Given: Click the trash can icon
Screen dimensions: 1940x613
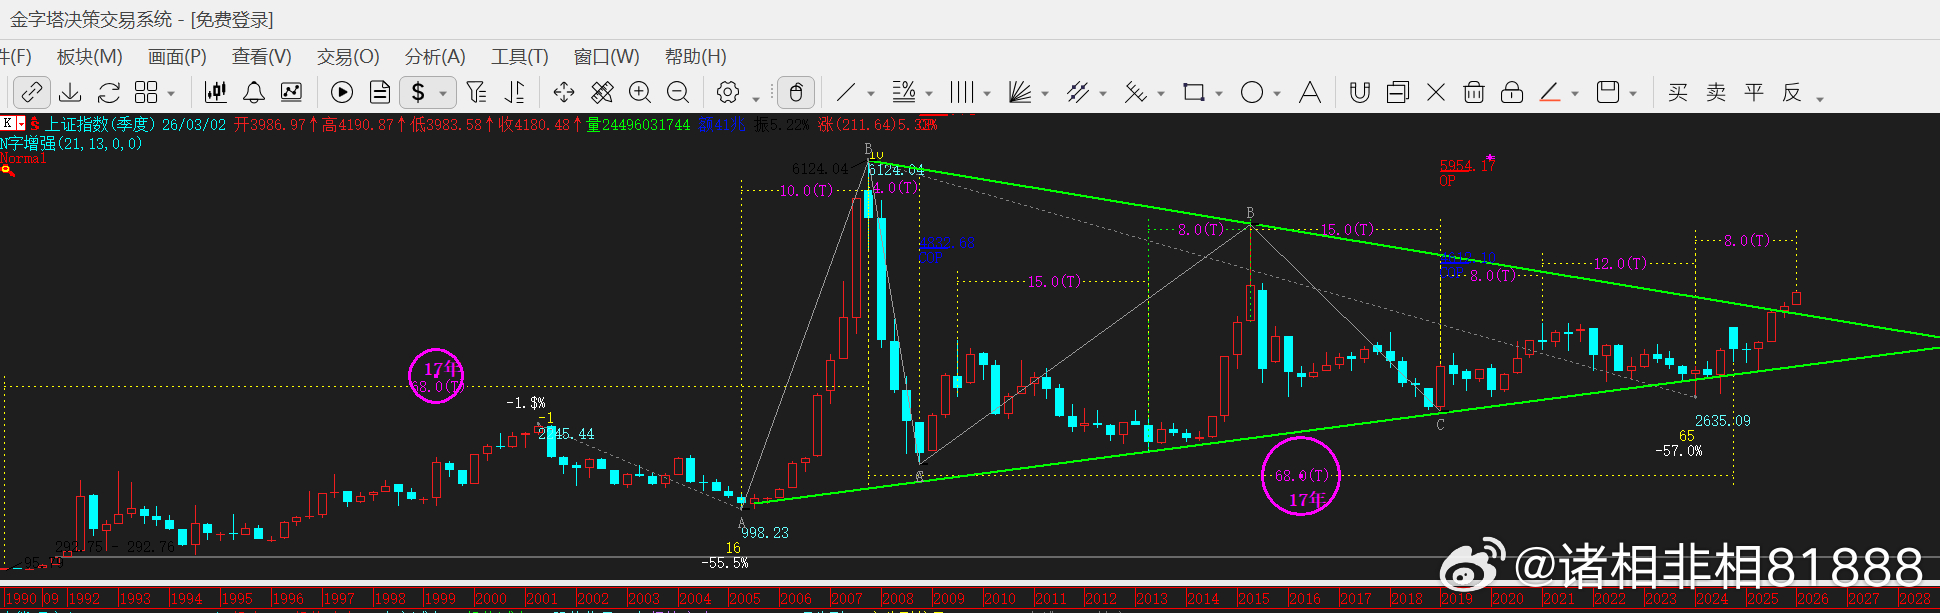Looking at the screenshot, I should click(x=1474, y=92).
